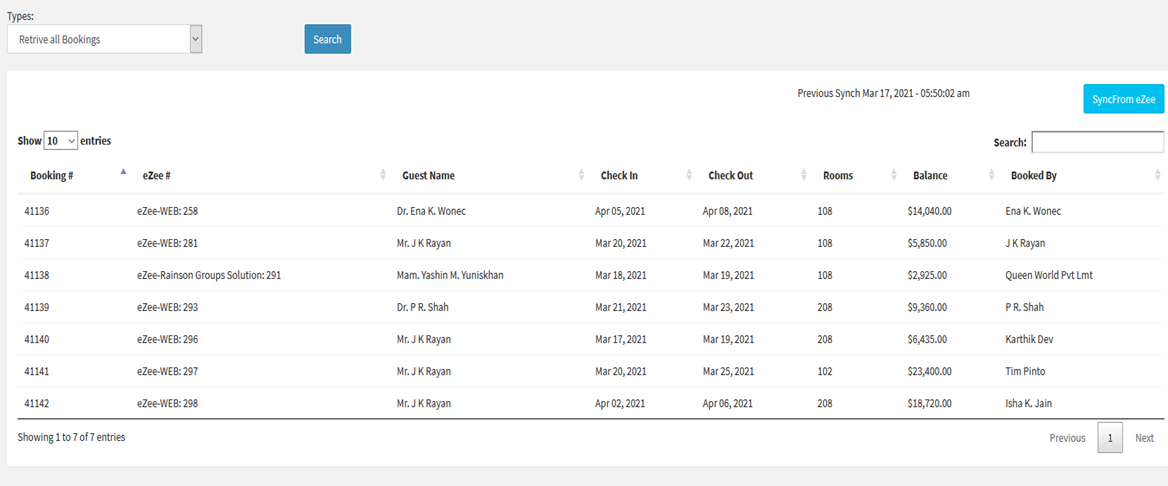This screenshot has height=486, width=1168.
Task: Select booking 41141 booked by Tim Pinto
Action: [590, 371]
